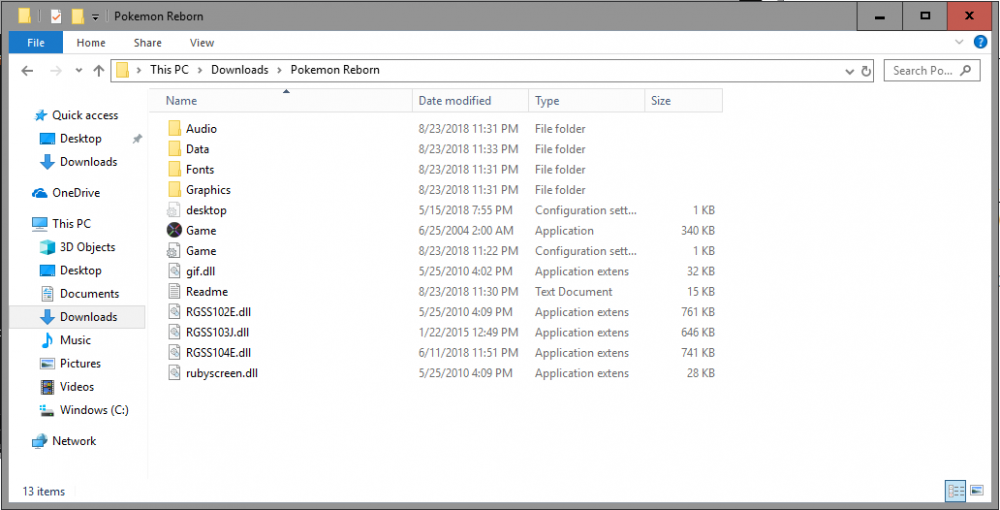Screen dimensions: 1000x510
Task: Sort files by Date modified column
Action: point(455,101)
